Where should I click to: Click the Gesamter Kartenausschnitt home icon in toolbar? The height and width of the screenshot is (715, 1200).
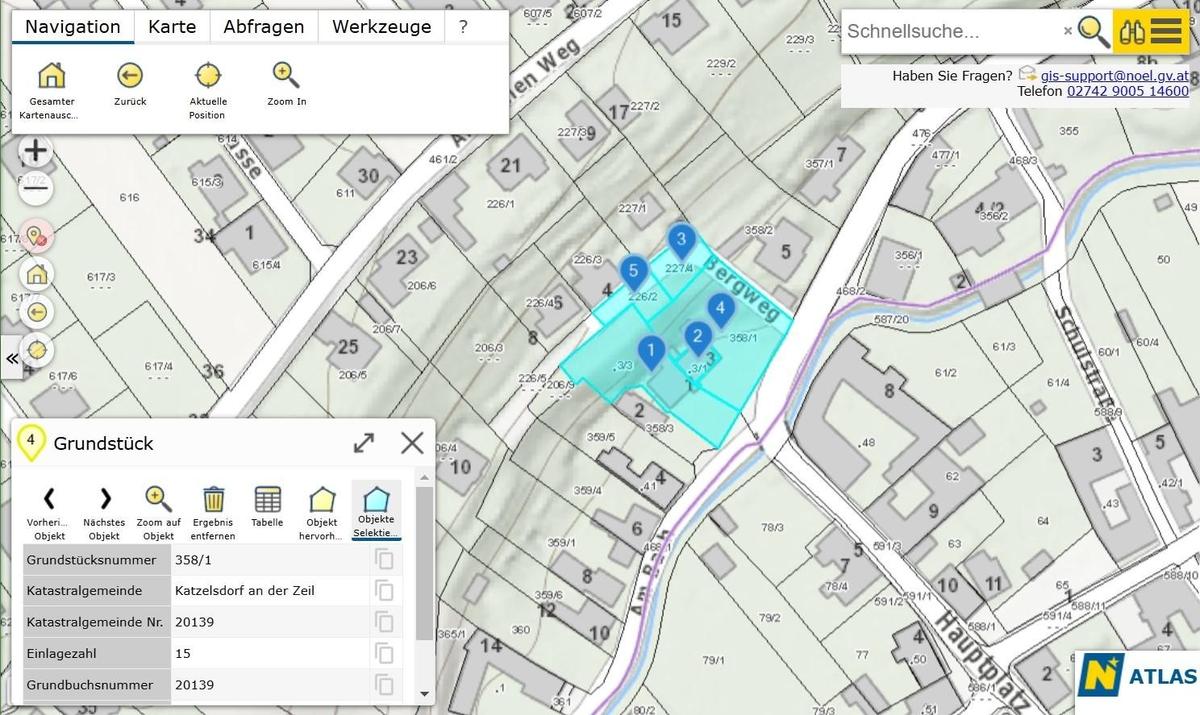51,76
